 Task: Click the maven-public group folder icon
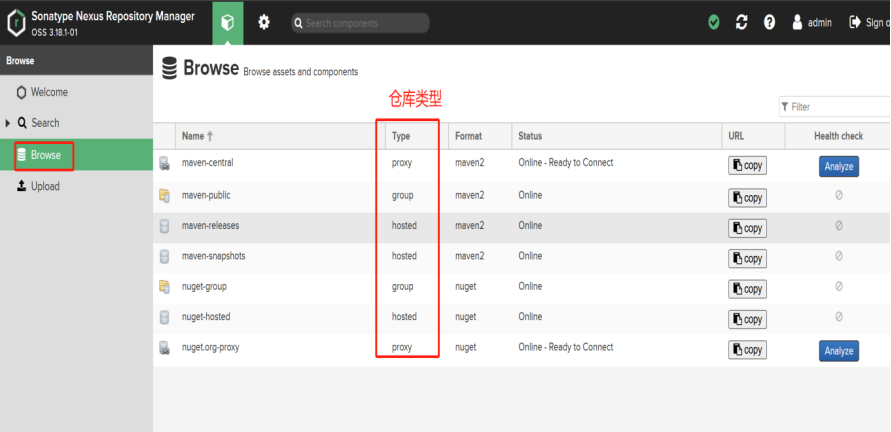click(x=164, y=196)
